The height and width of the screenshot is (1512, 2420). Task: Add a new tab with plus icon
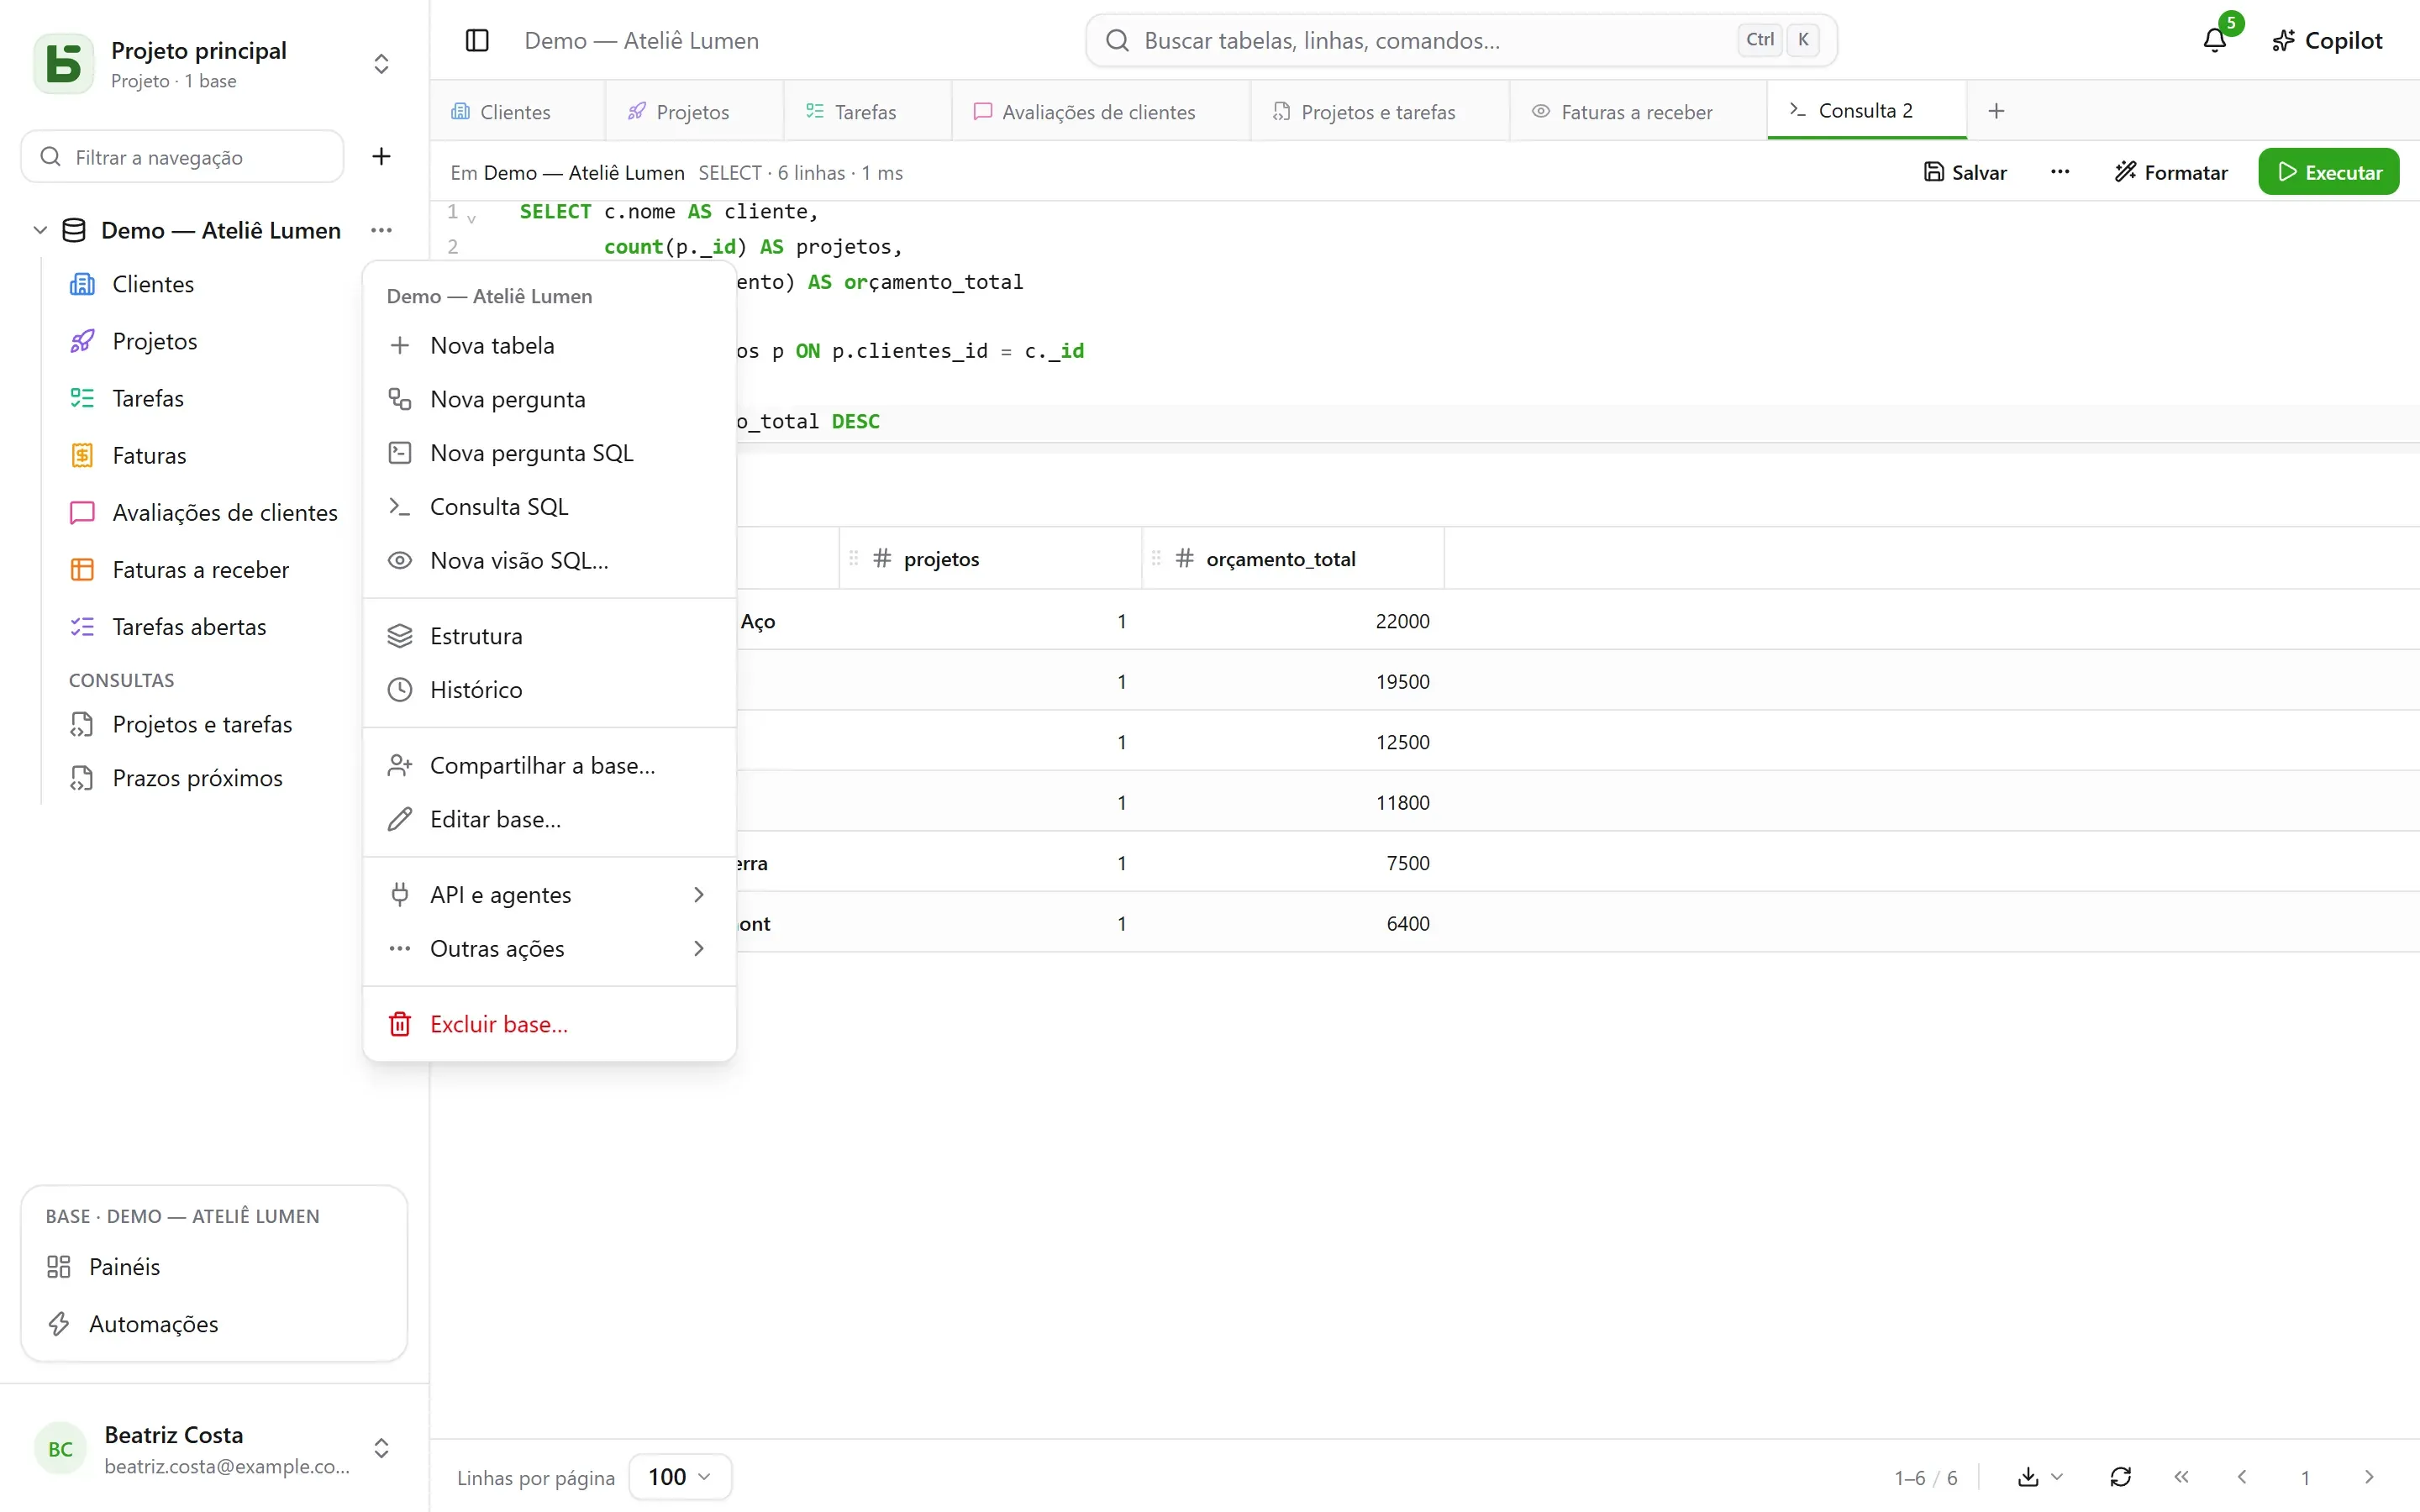[x=1996, y=111]
